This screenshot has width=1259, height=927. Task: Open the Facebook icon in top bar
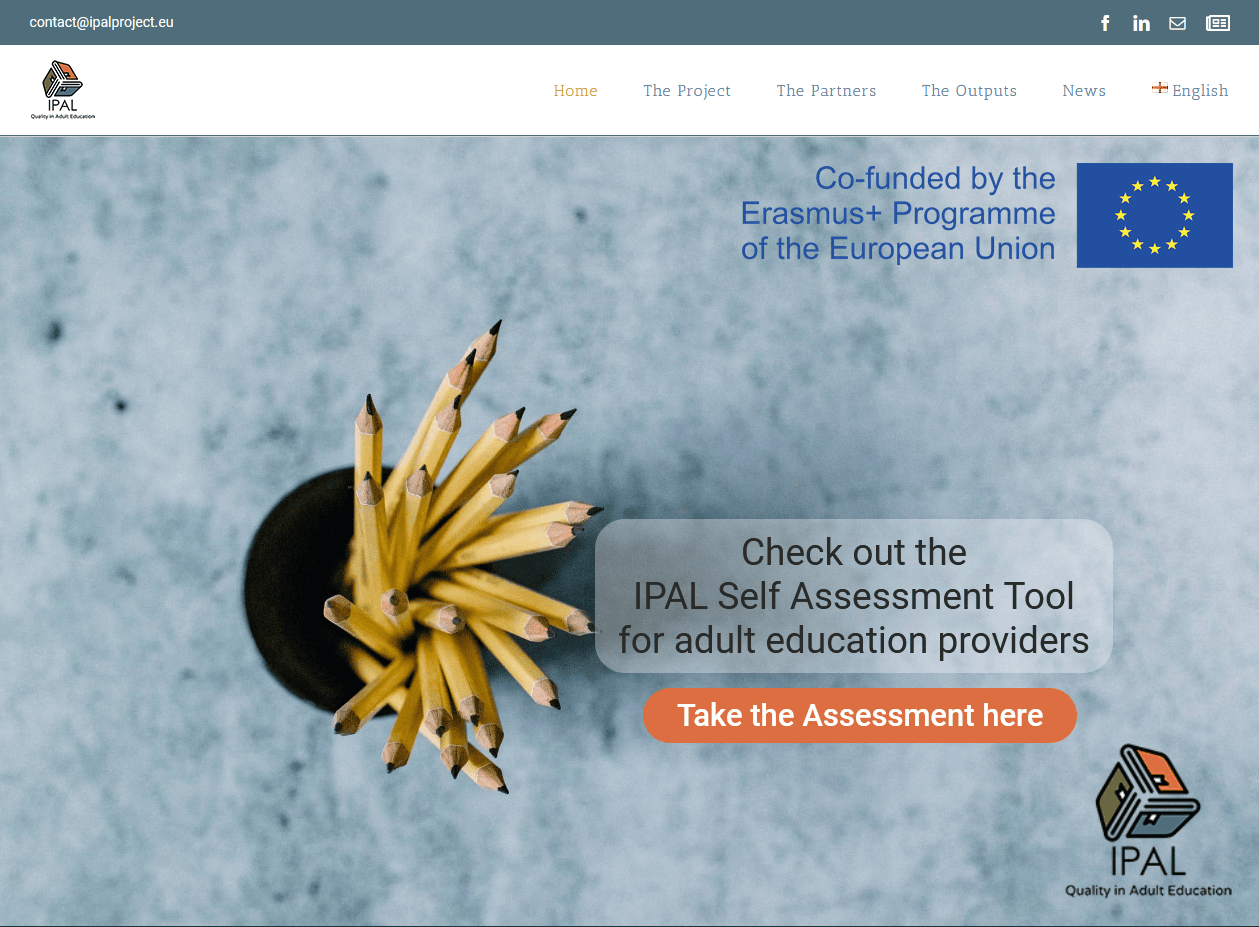[x=1105, y=23]
